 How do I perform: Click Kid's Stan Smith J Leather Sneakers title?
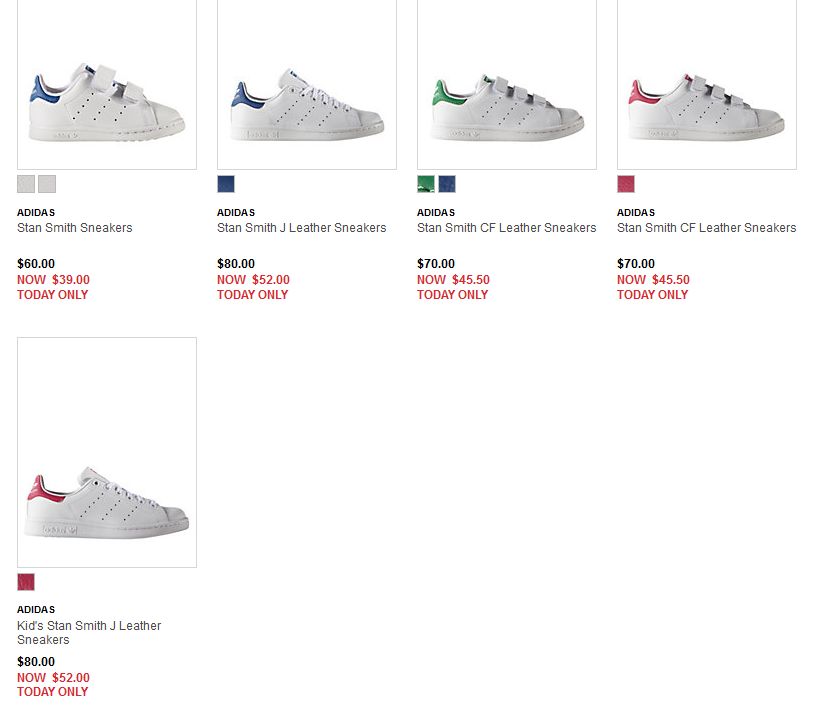(x=88, y=633)
